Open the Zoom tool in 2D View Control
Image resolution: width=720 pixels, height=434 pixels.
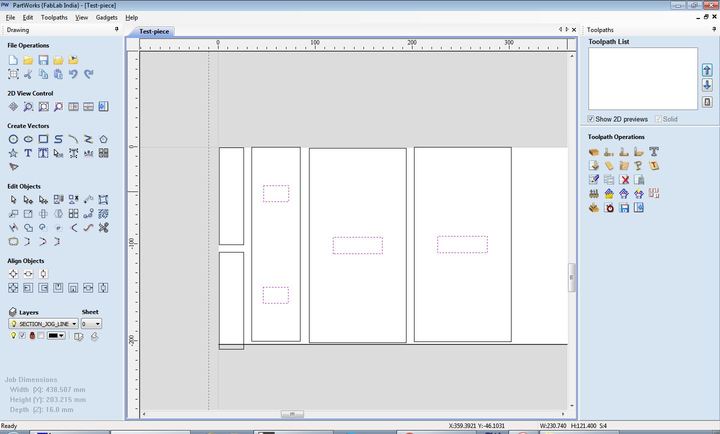pos(28,107)
